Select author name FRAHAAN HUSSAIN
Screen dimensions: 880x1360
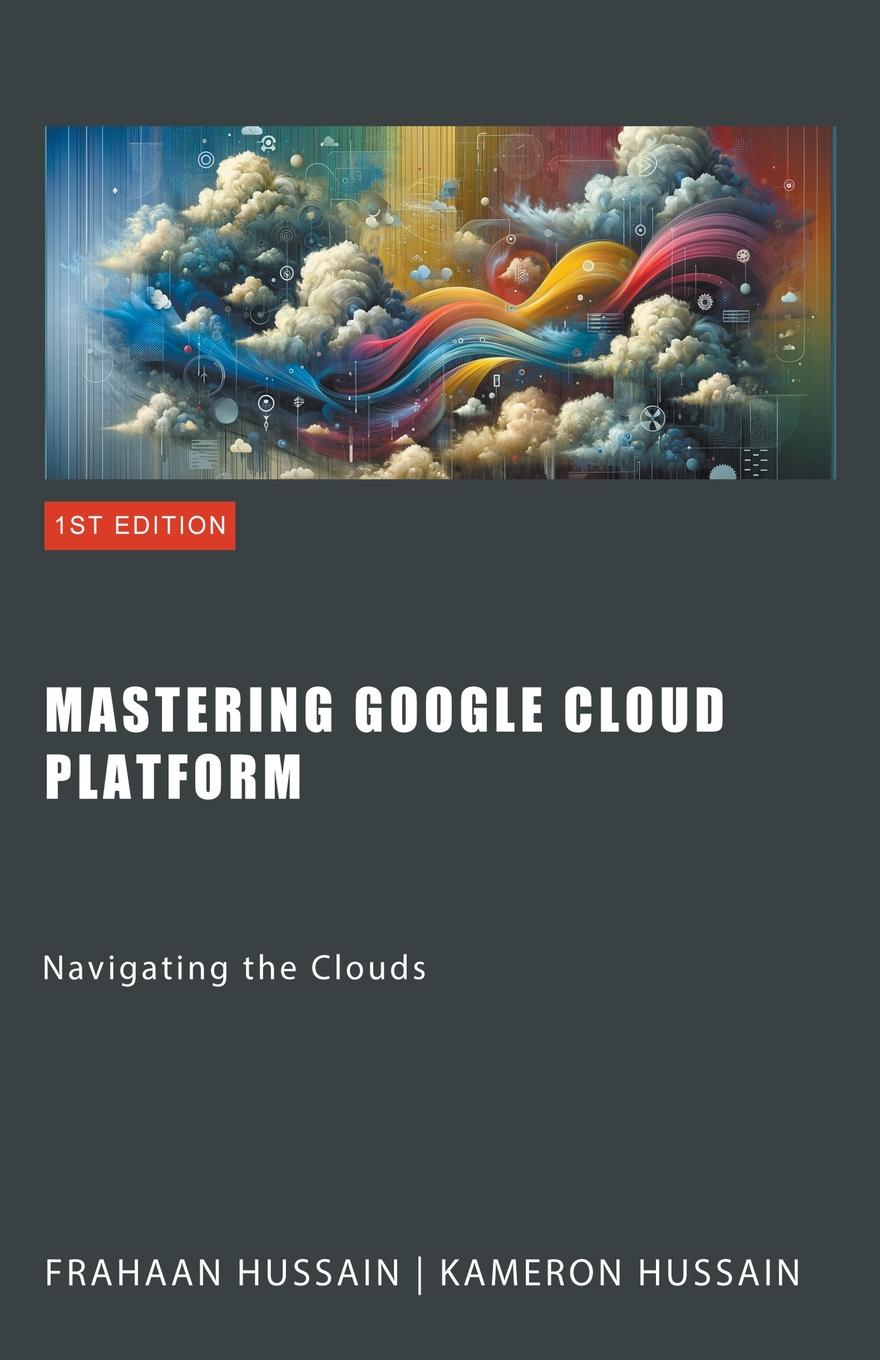pos(223,1273)
